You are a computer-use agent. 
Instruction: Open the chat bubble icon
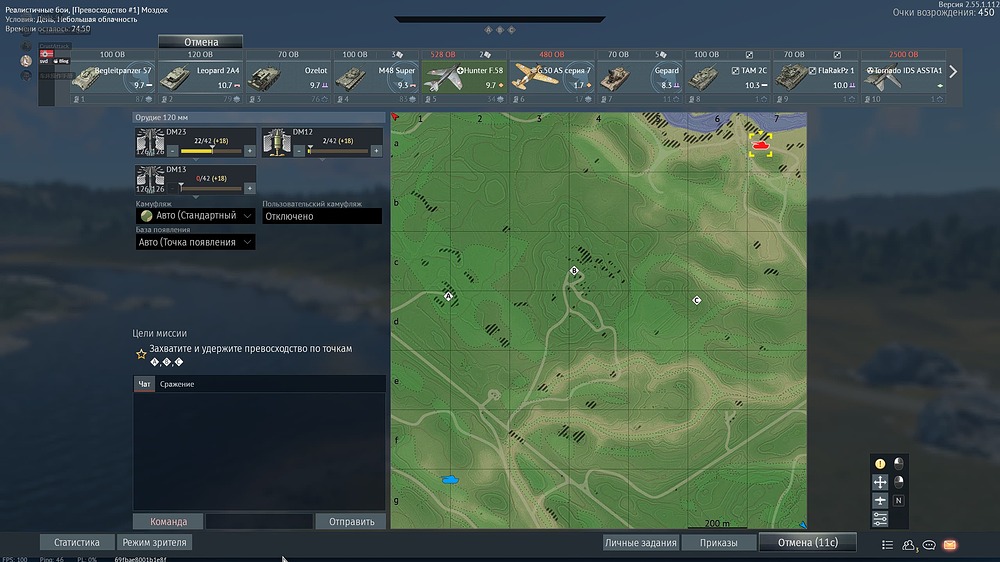[x=929, y=545]
